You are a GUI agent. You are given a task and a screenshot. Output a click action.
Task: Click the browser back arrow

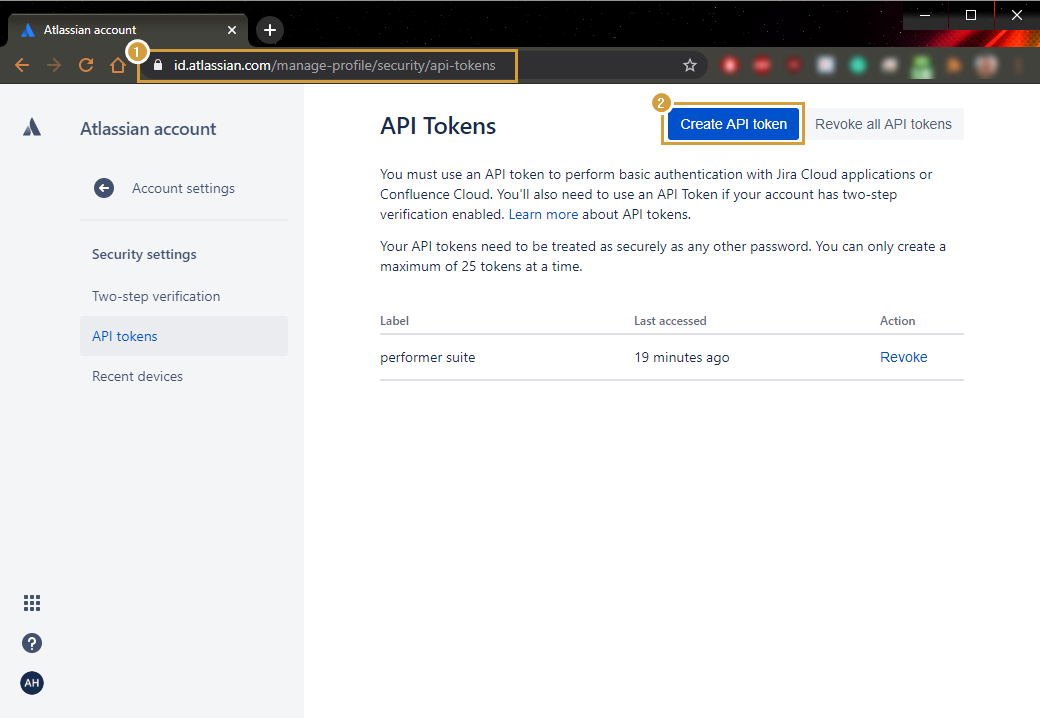pyautogui.click(x=22, y=65)
